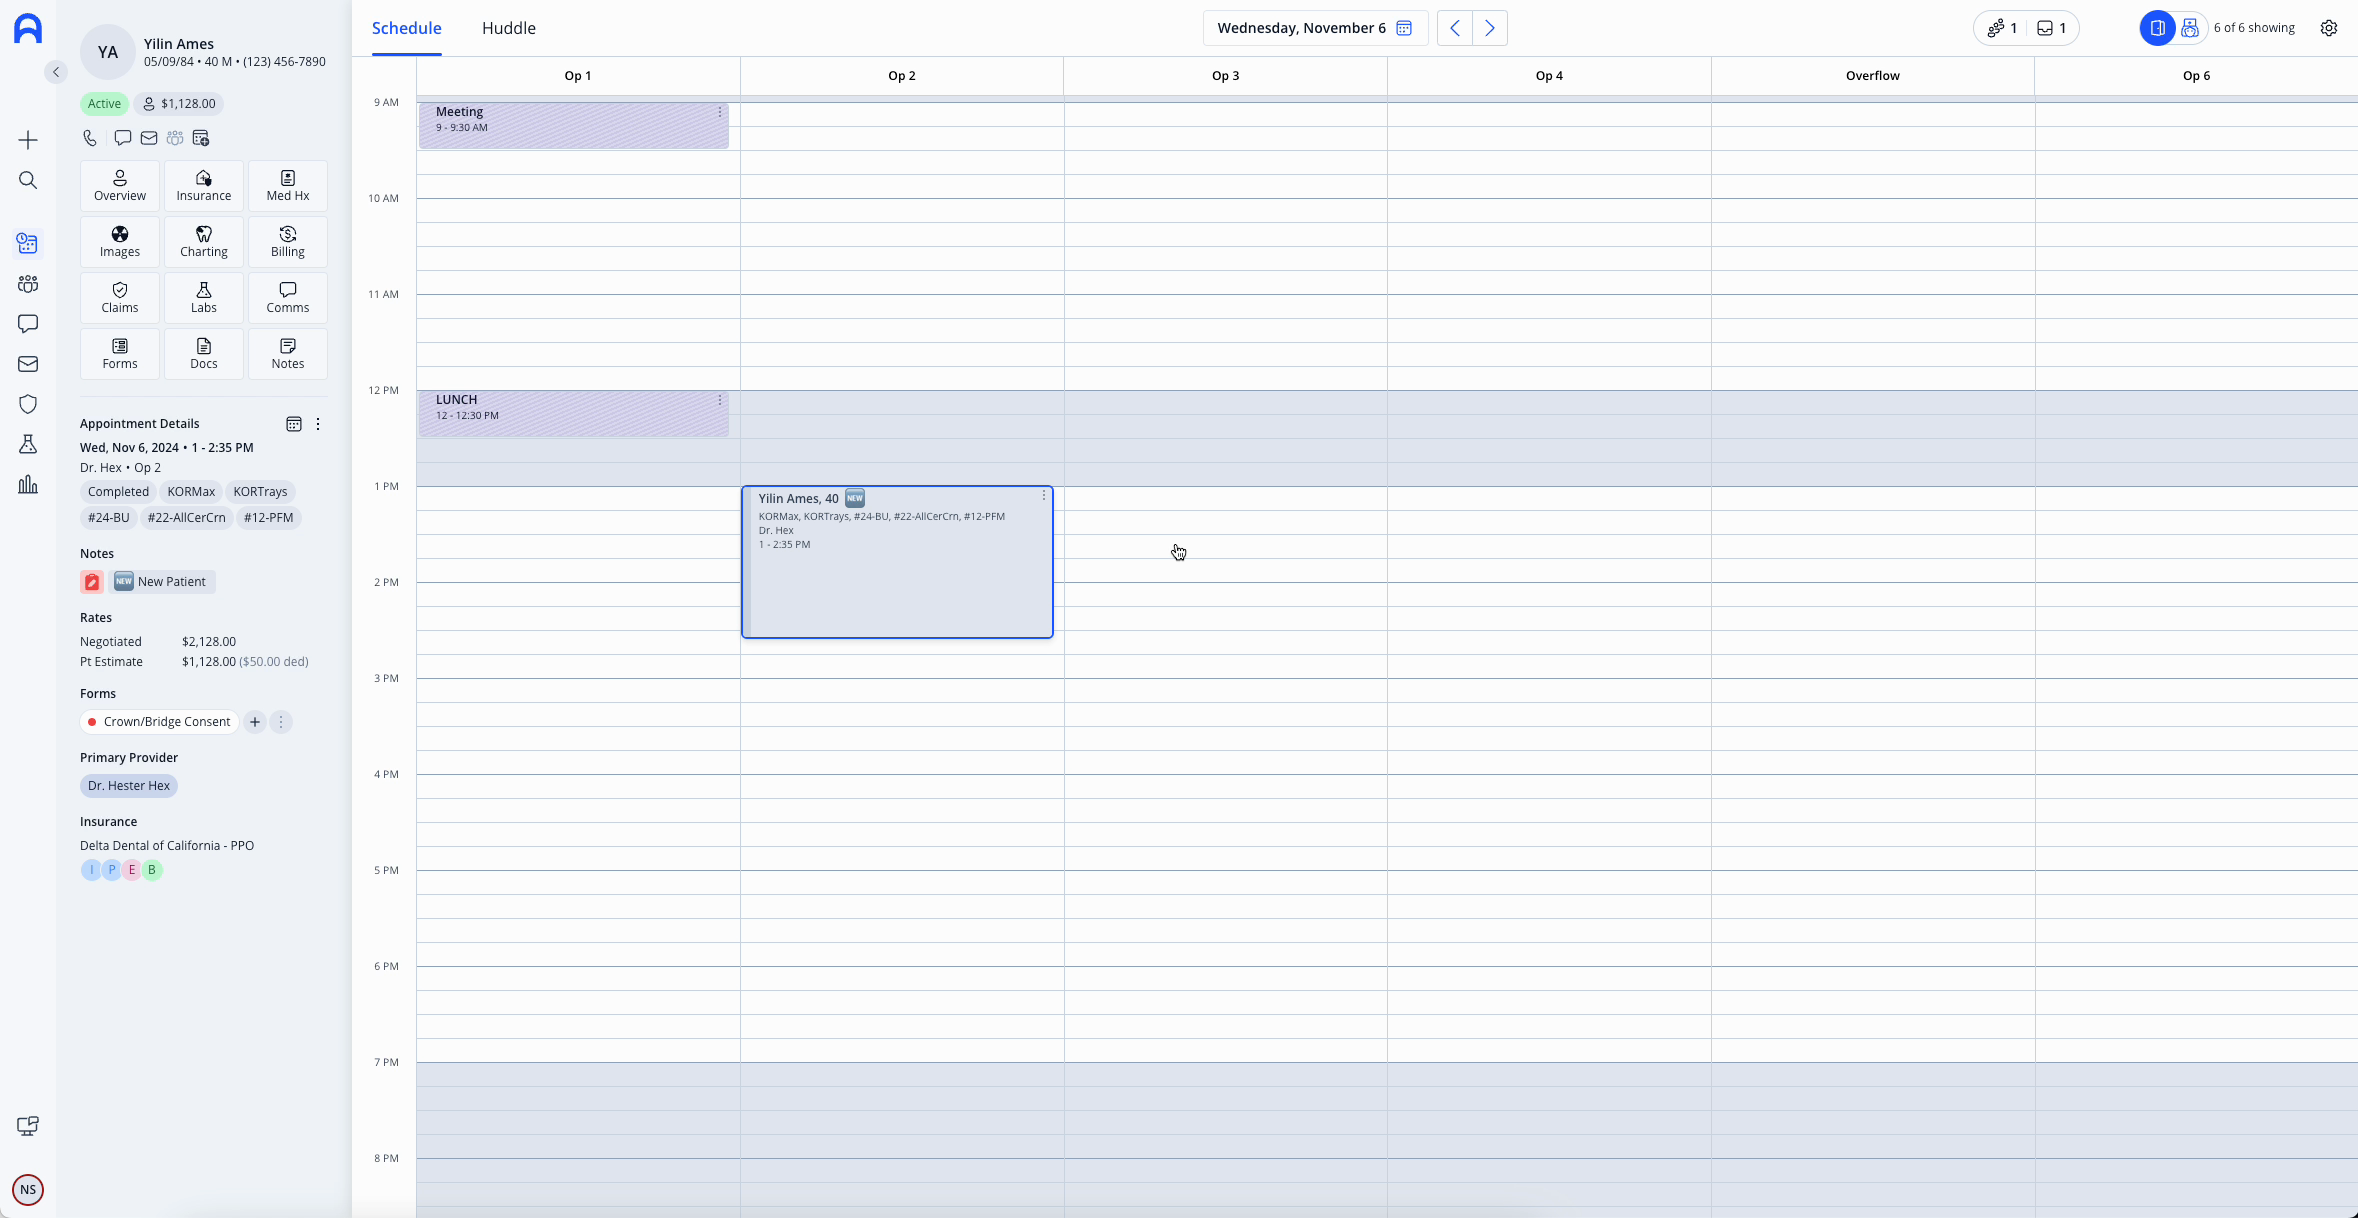
Task: Click insurance badge I
Action: (91, 870)
